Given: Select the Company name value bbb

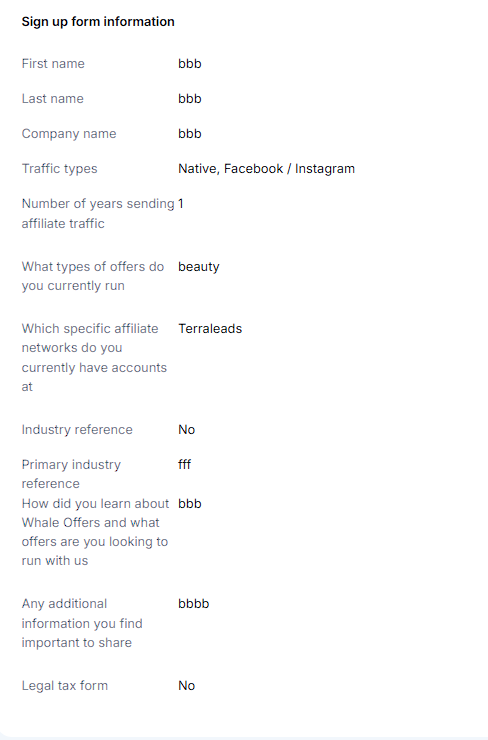Looking at the screenshot, I should [190, 134].
